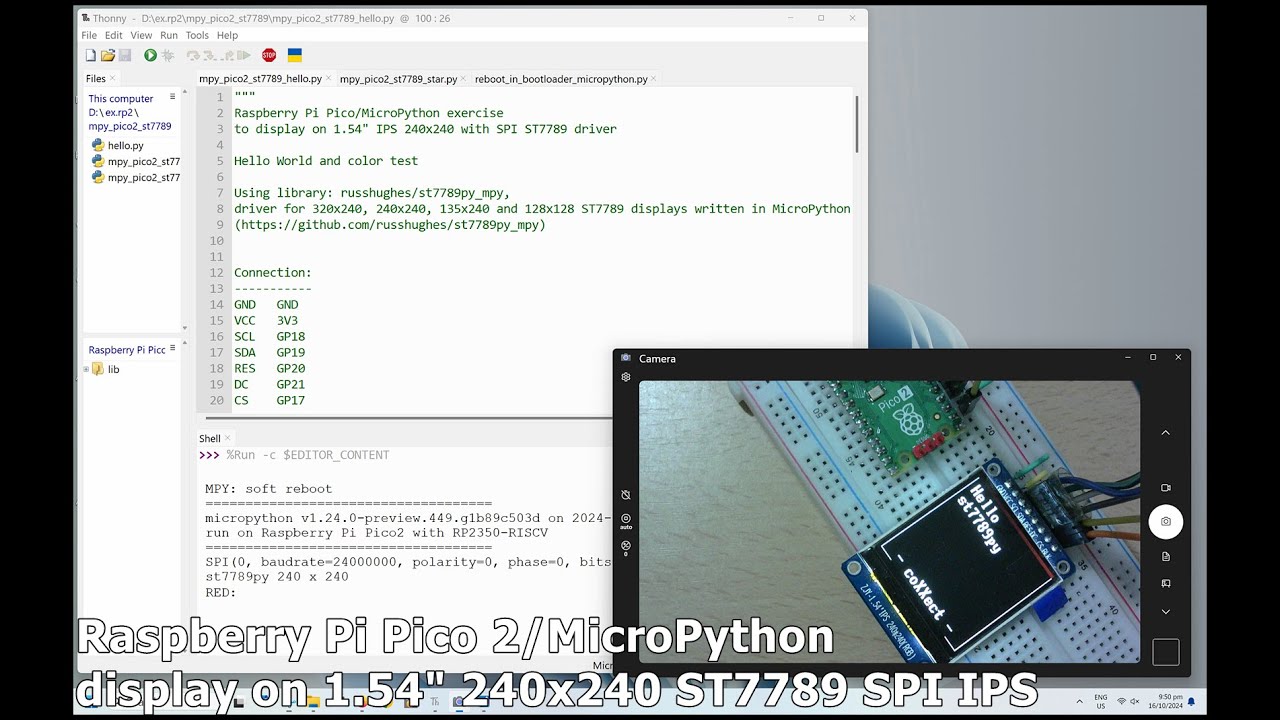Click the Save floppy disk icon
Viewport: 1280px width, 720px height.
pos(125,56)
